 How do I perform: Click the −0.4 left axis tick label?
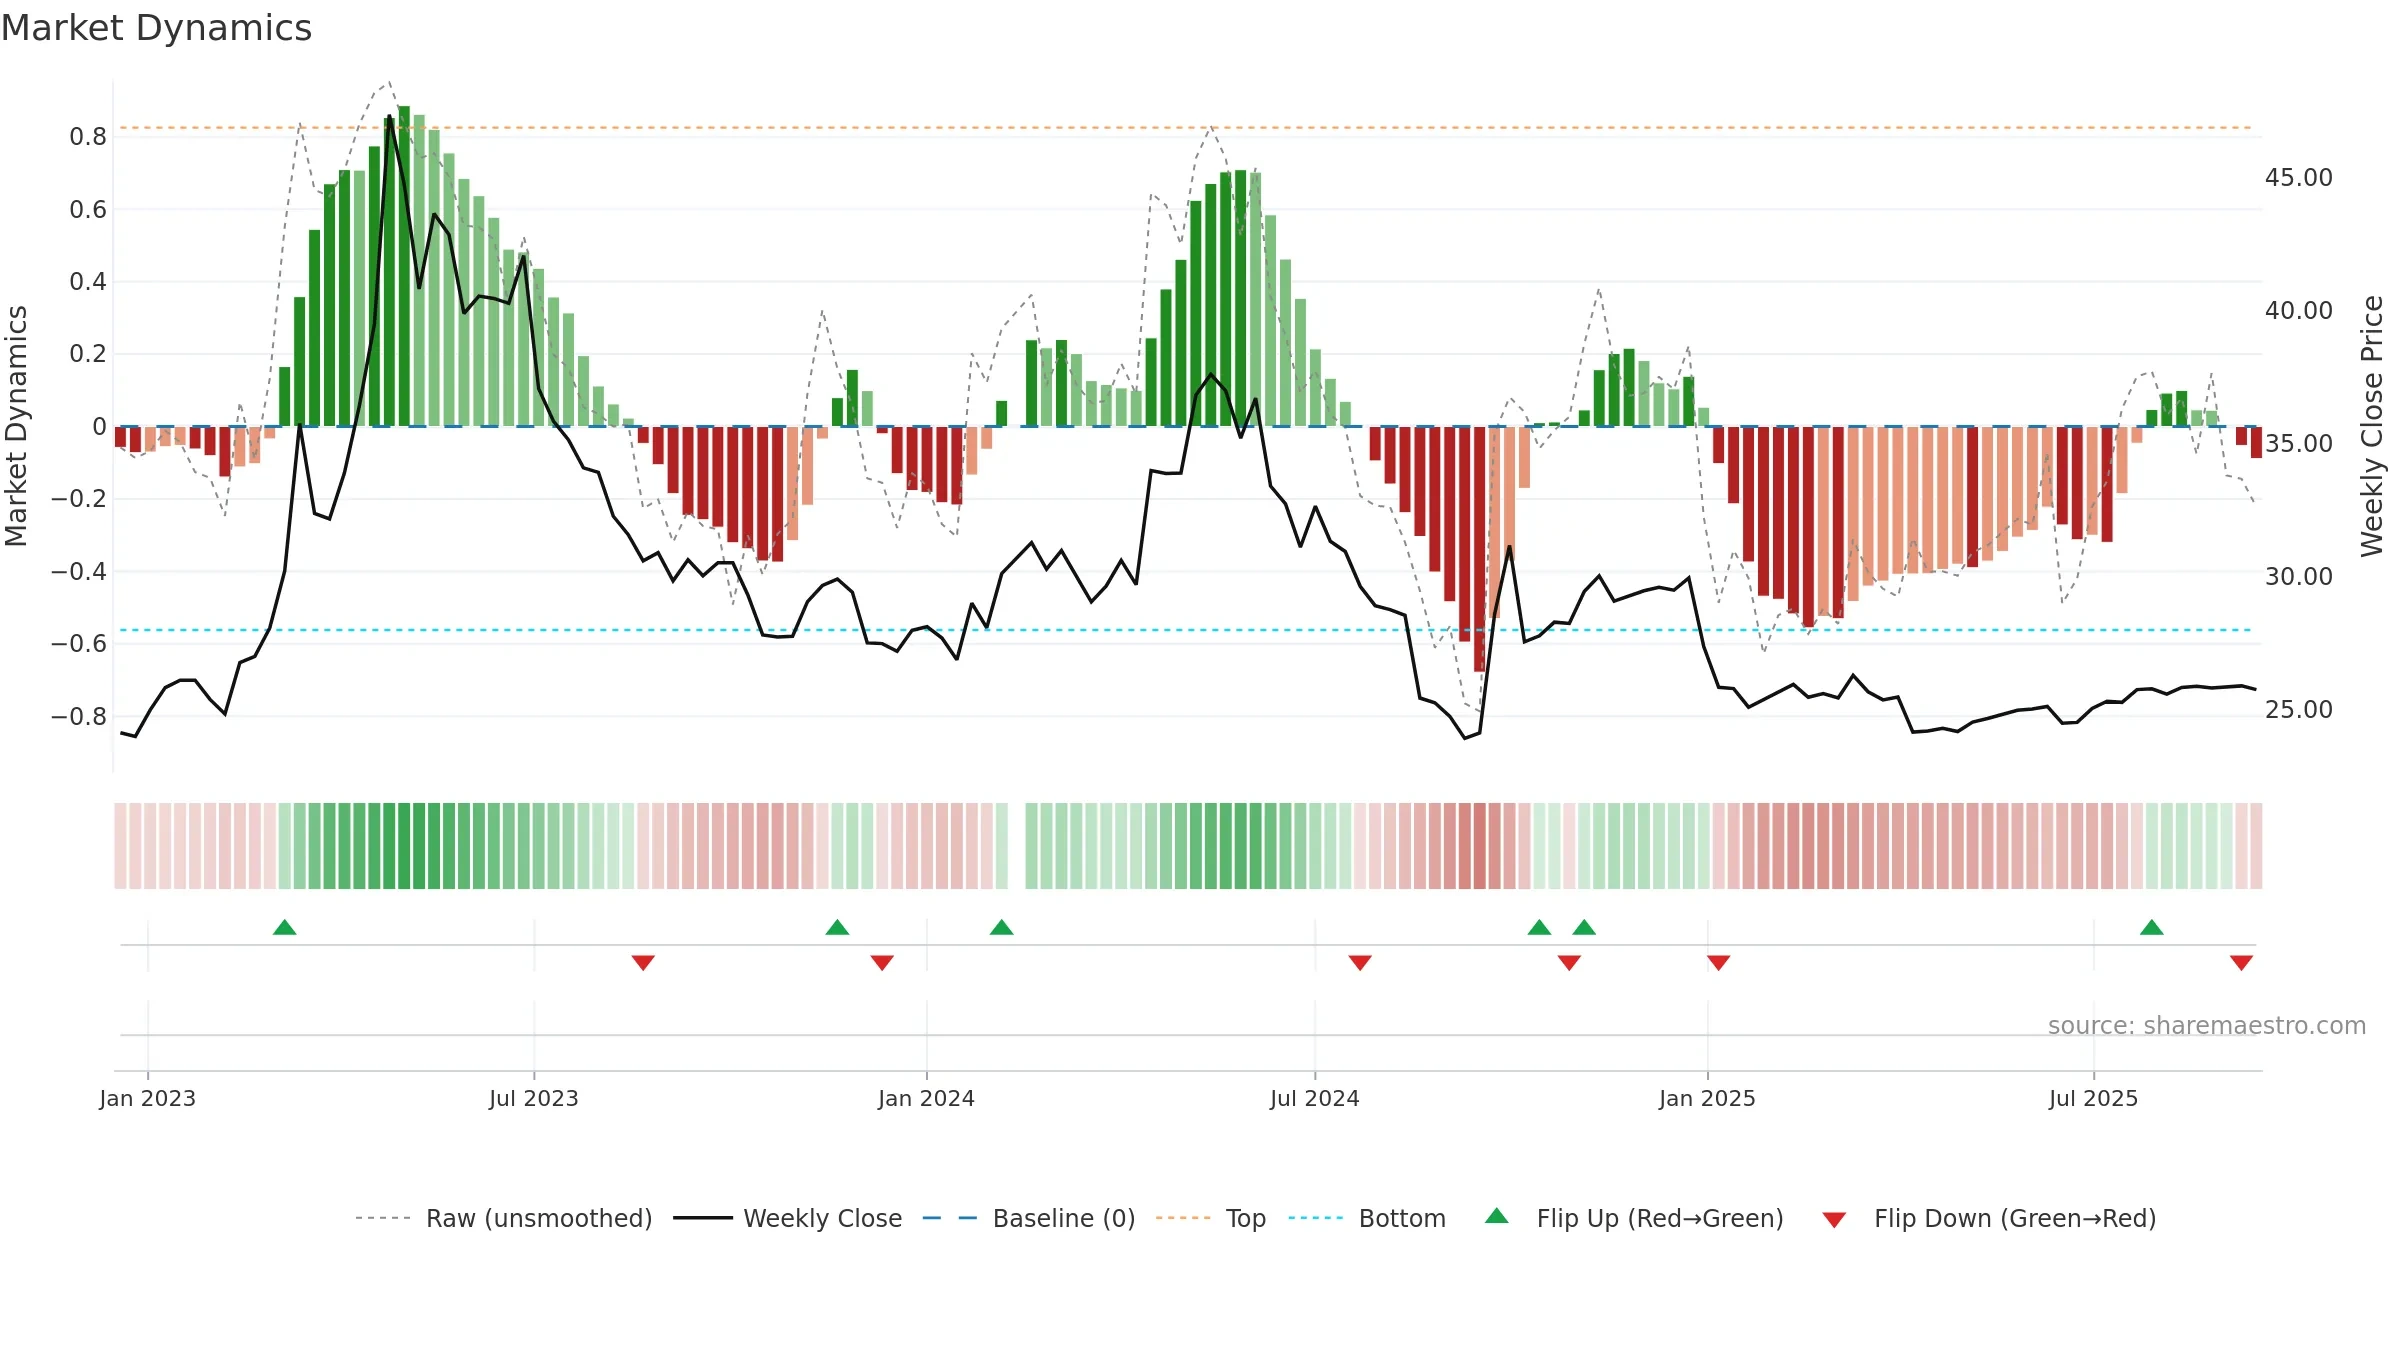click(x=79, y=572)
